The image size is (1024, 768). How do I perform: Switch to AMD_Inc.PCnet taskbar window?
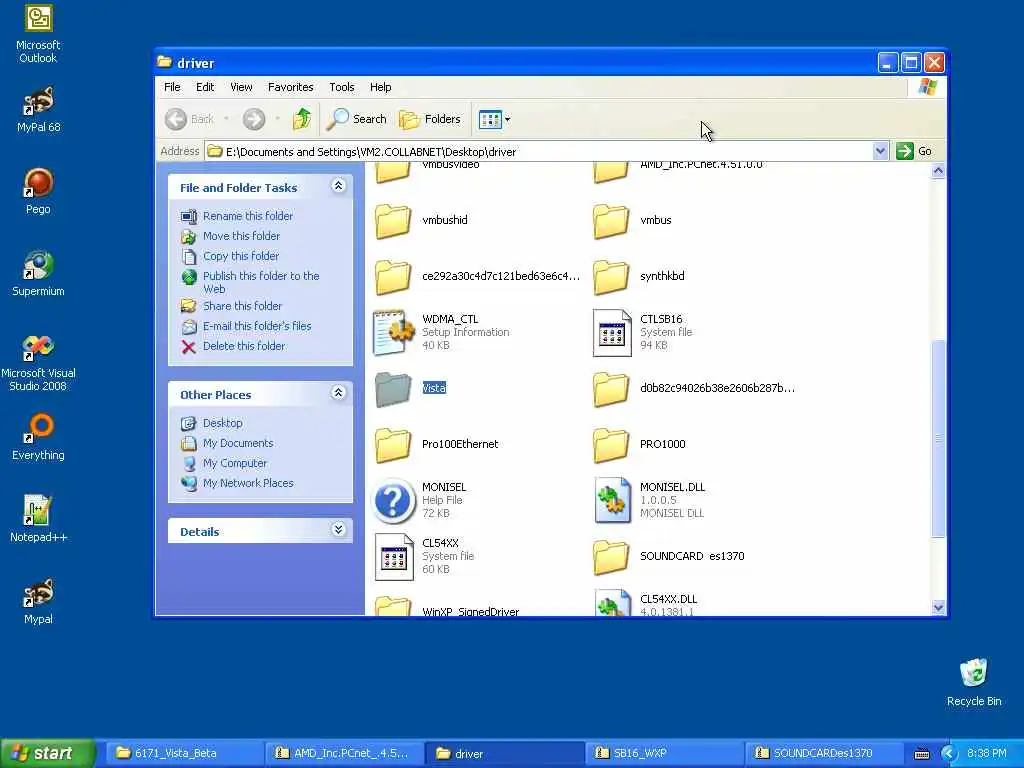click(344, 753)
